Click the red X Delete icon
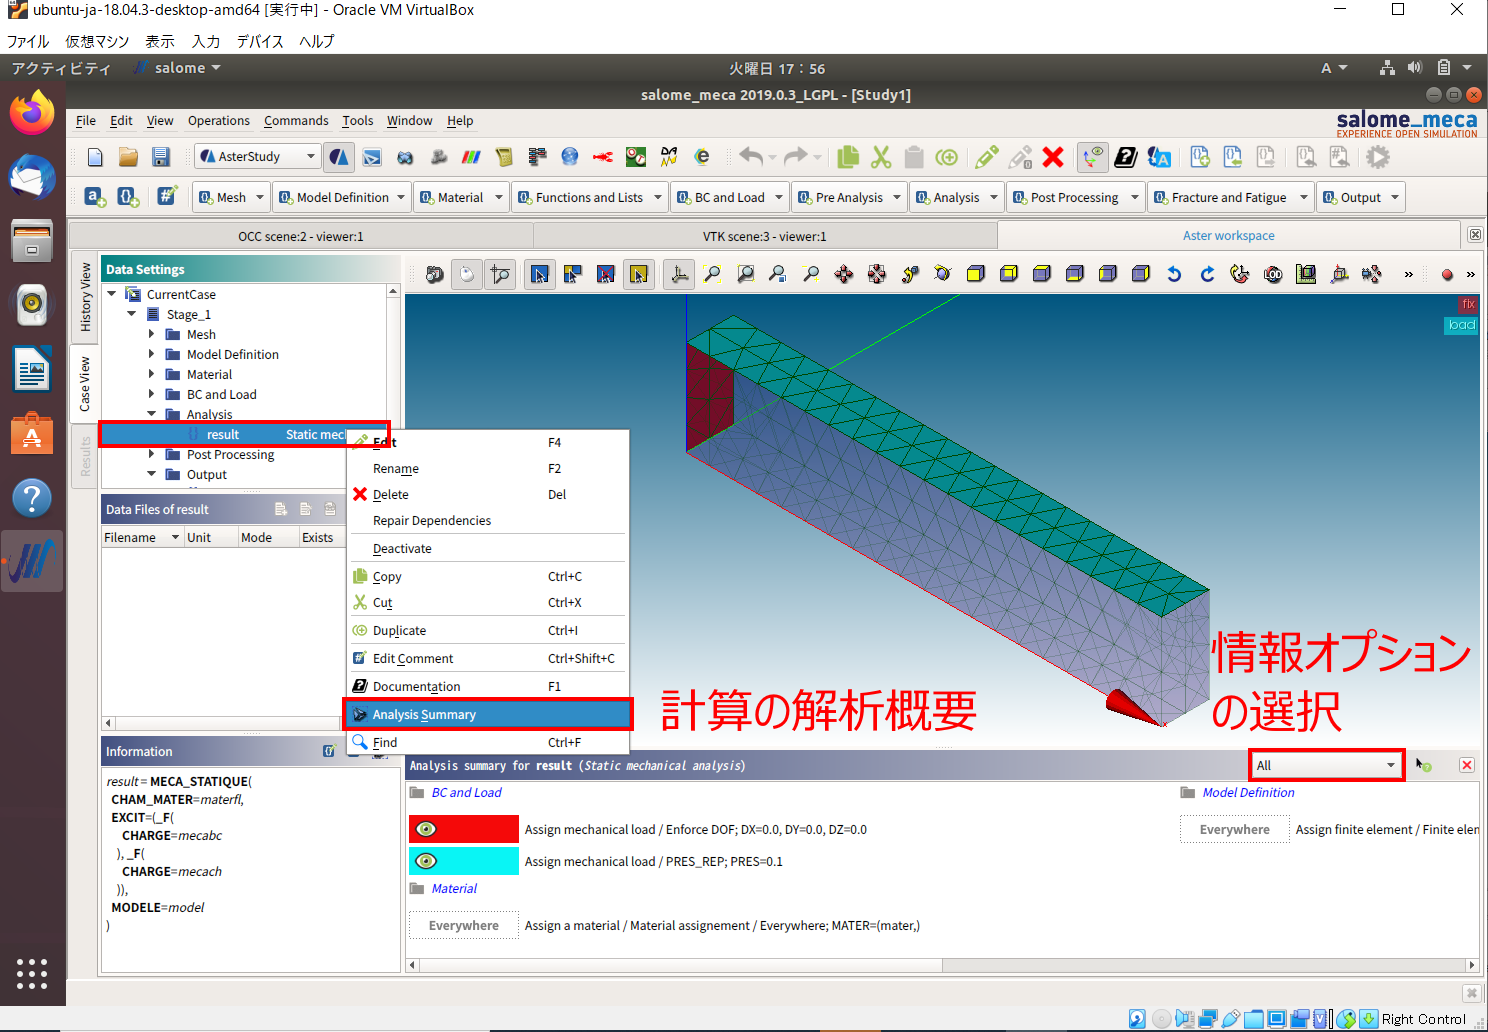 coord(1053,157)
